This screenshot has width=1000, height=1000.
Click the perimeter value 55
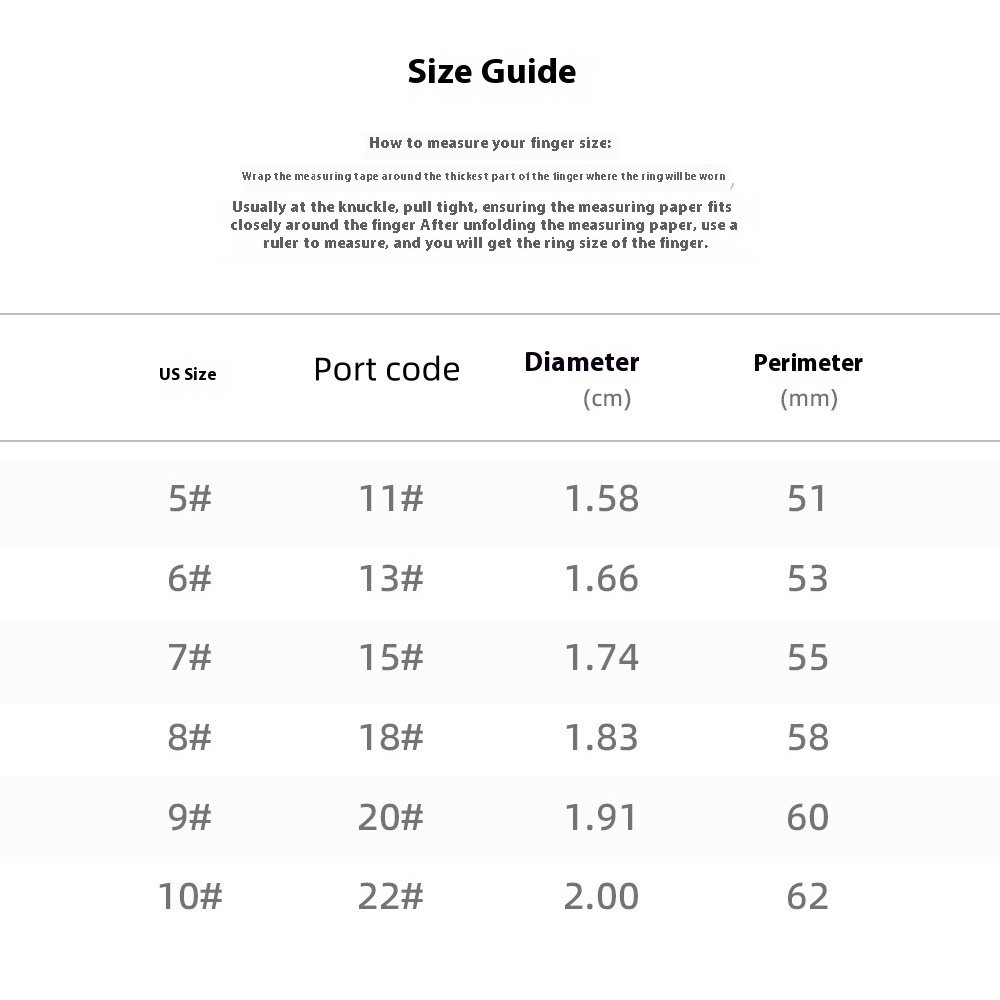[807, 658]
